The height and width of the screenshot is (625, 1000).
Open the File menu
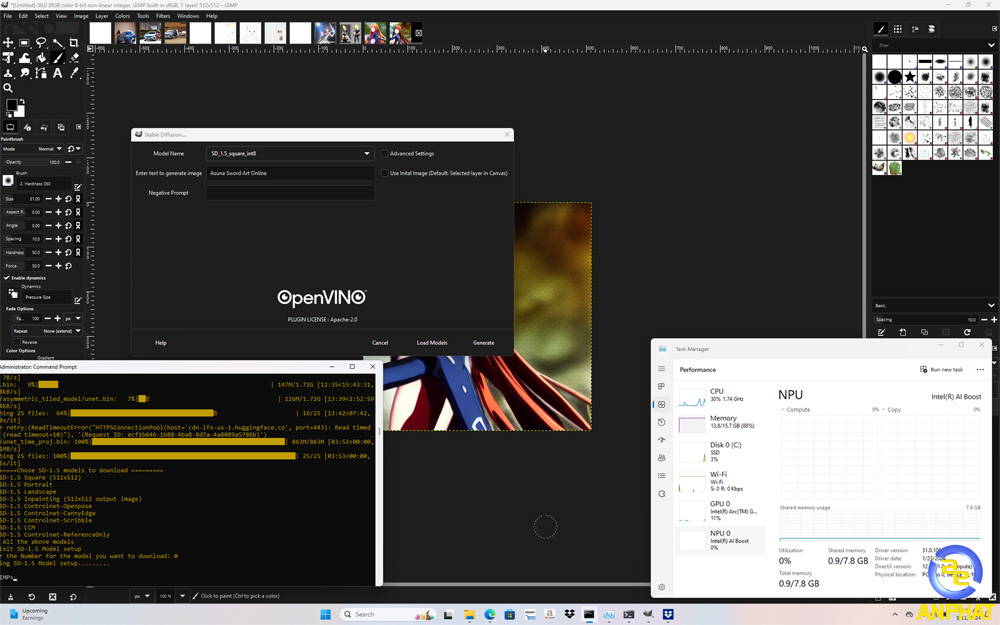[8, 16]
